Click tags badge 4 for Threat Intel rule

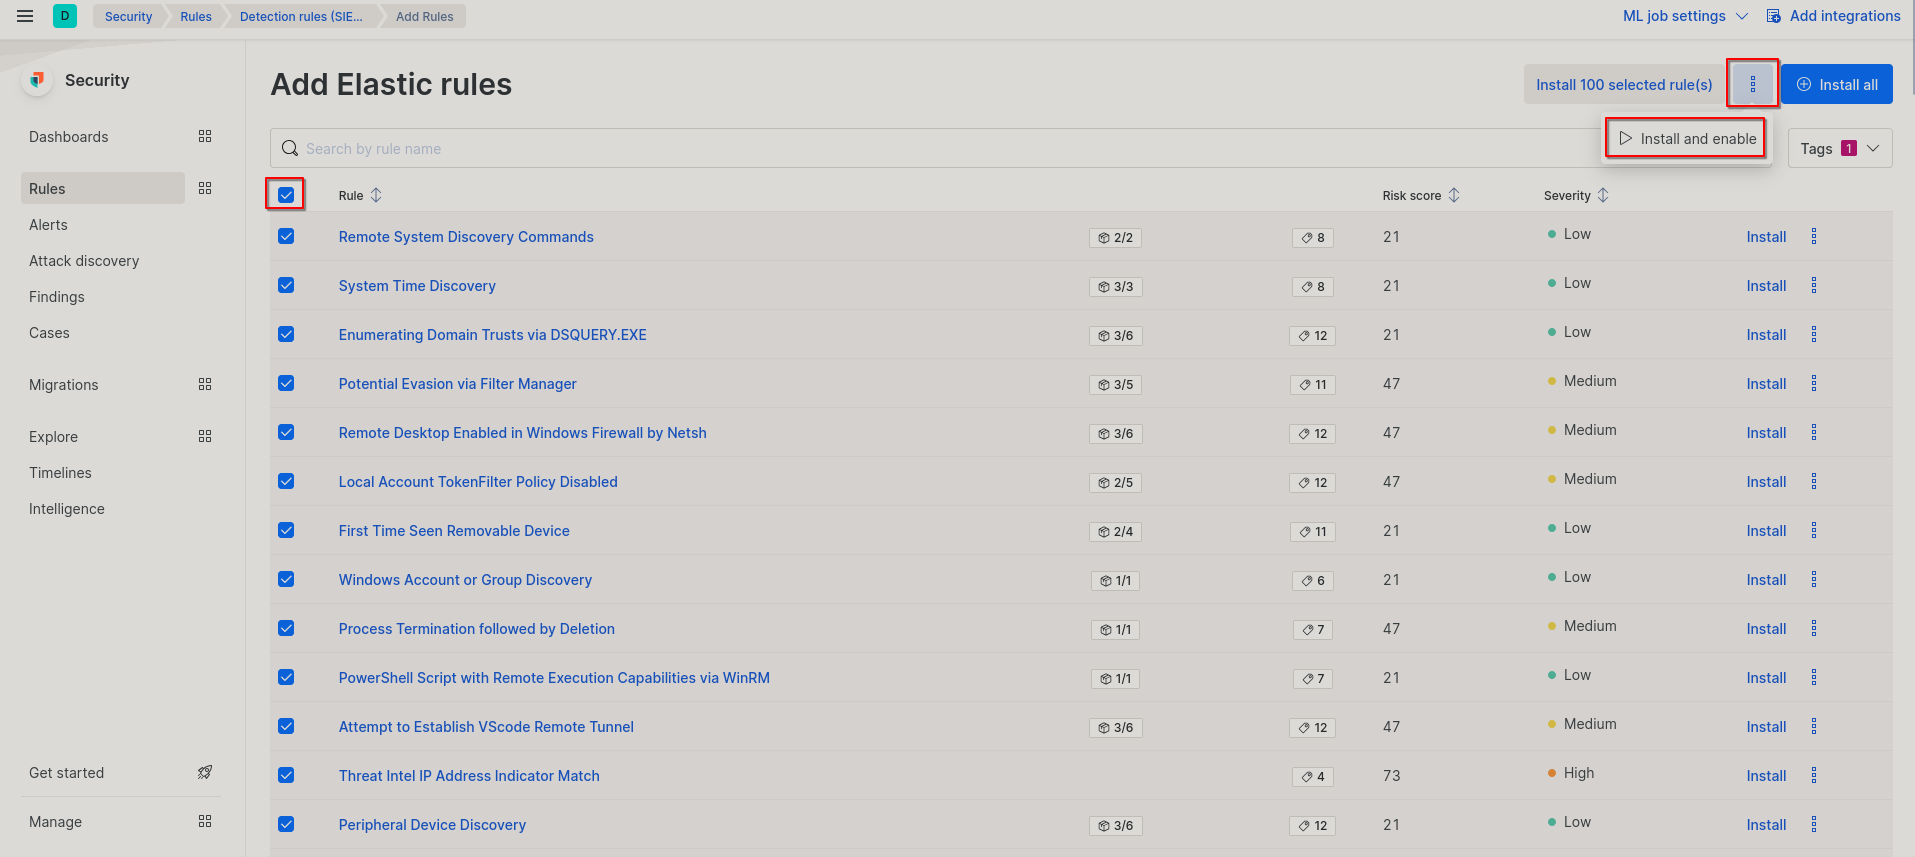[x=1313, y=777]
